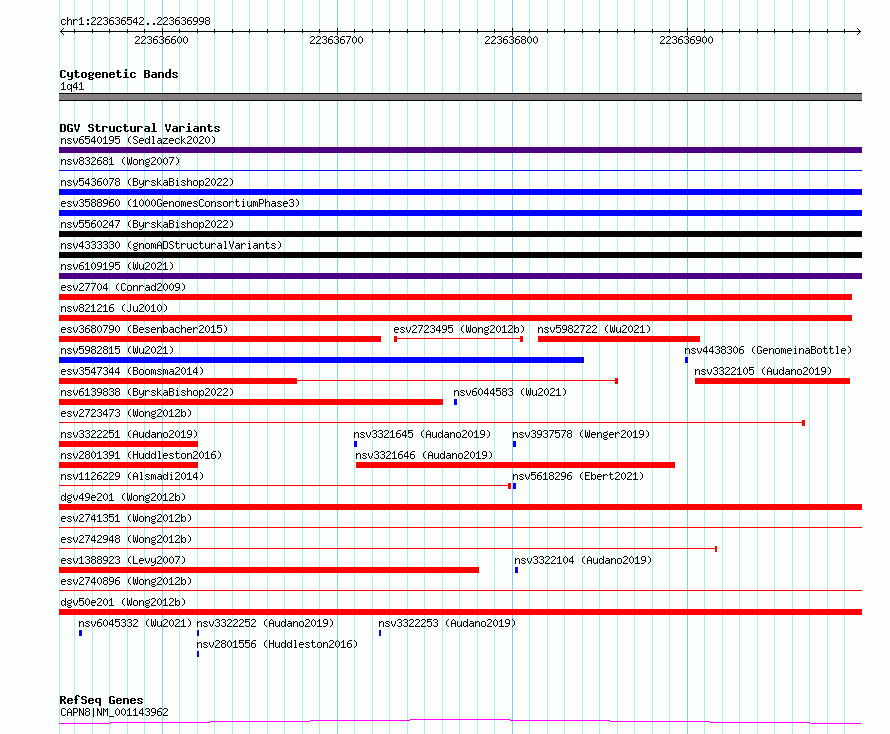Screen dimensions: 890x734
Task: Click esv2723495 (Wong2012b) label
Action: (459, 329)
